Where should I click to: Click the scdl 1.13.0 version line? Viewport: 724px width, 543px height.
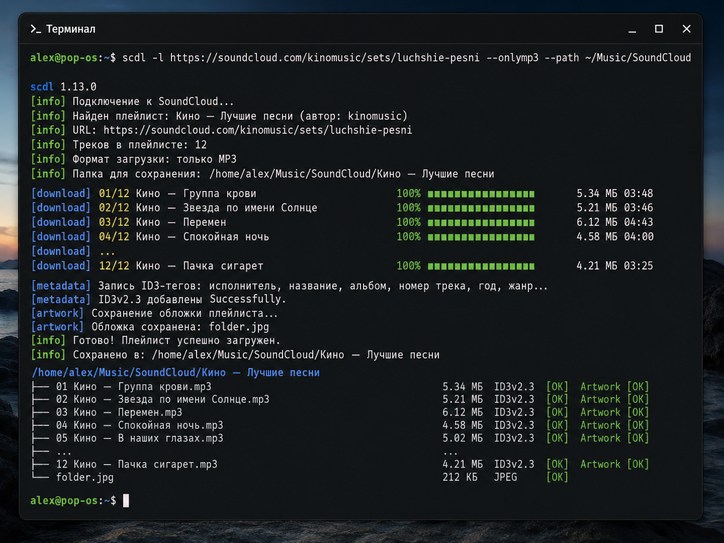[x=63, y=87]
